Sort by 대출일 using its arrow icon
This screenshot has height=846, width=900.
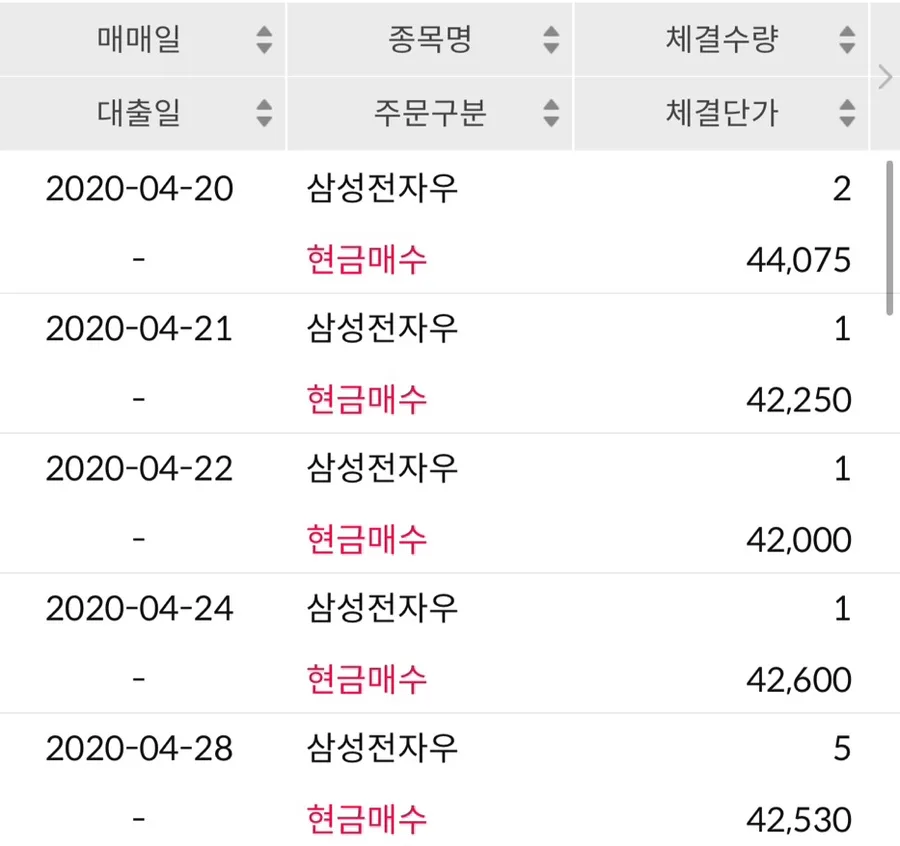[x=264, y=112]
